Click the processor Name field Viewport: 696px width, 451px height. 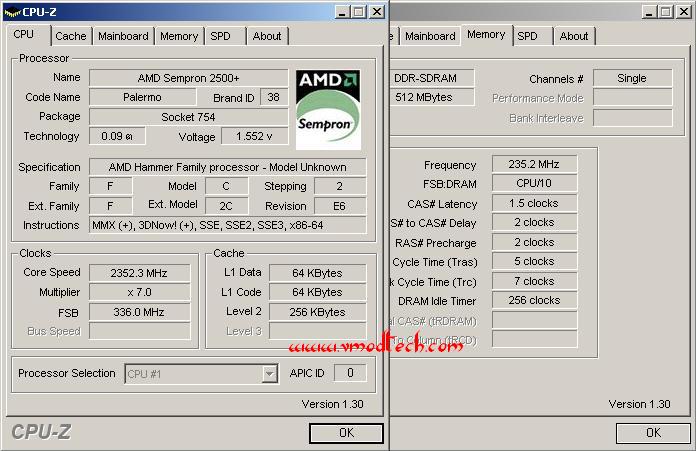(188, 78)
